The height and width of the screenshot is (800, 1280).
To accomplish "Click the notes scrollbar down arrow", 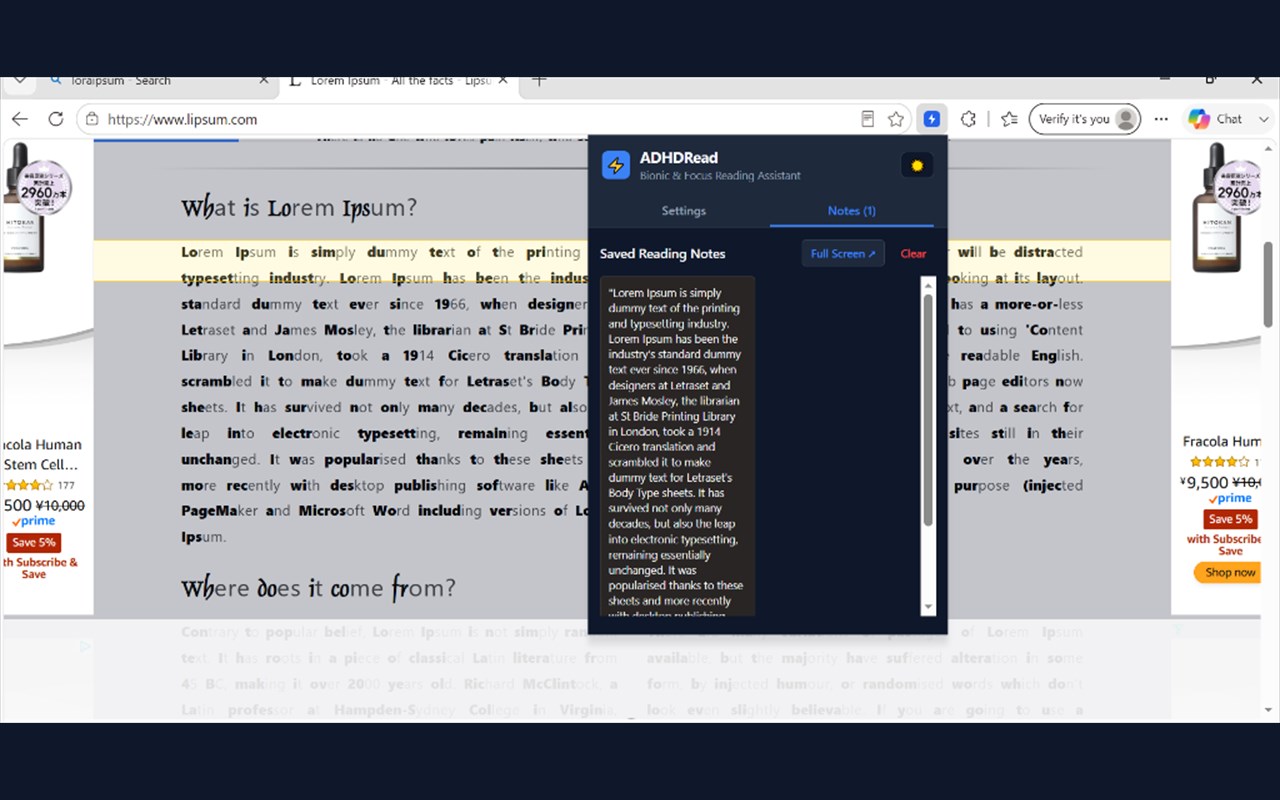I will 928,608.
